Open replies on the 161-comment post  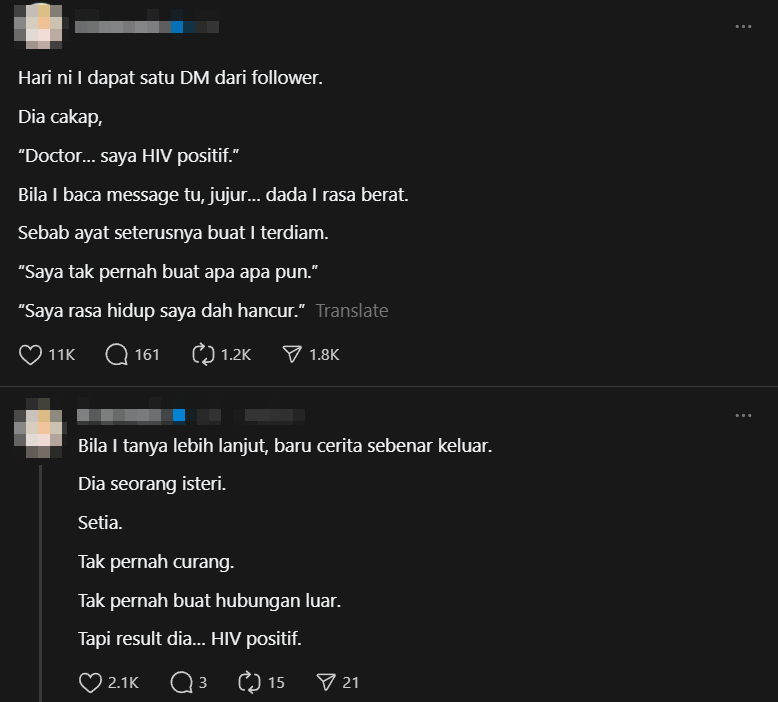pyautogui.click(x=117, y=354)
